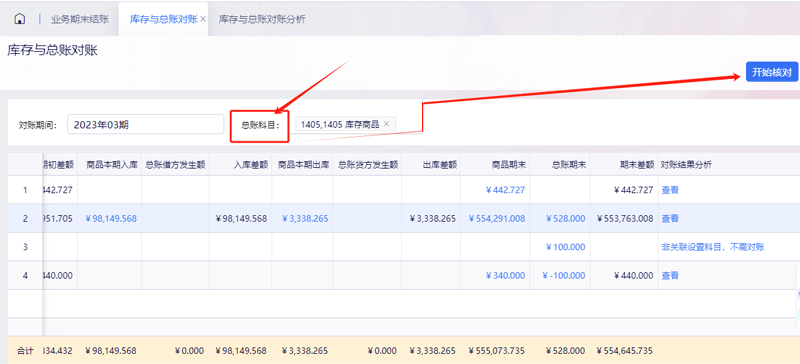Click ¥553,763.008 期末差额 in row 2

[625, 219]
